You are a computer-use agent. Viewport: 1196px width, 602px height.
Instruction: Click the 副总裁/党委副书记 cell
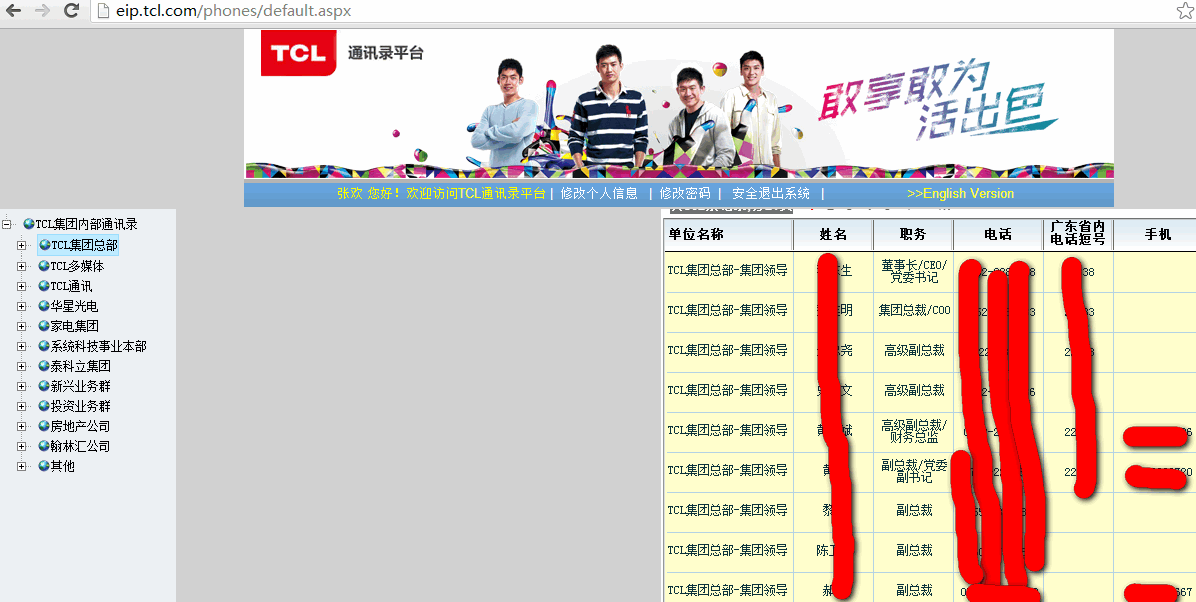pyautogui.click(x=913, y=472)
